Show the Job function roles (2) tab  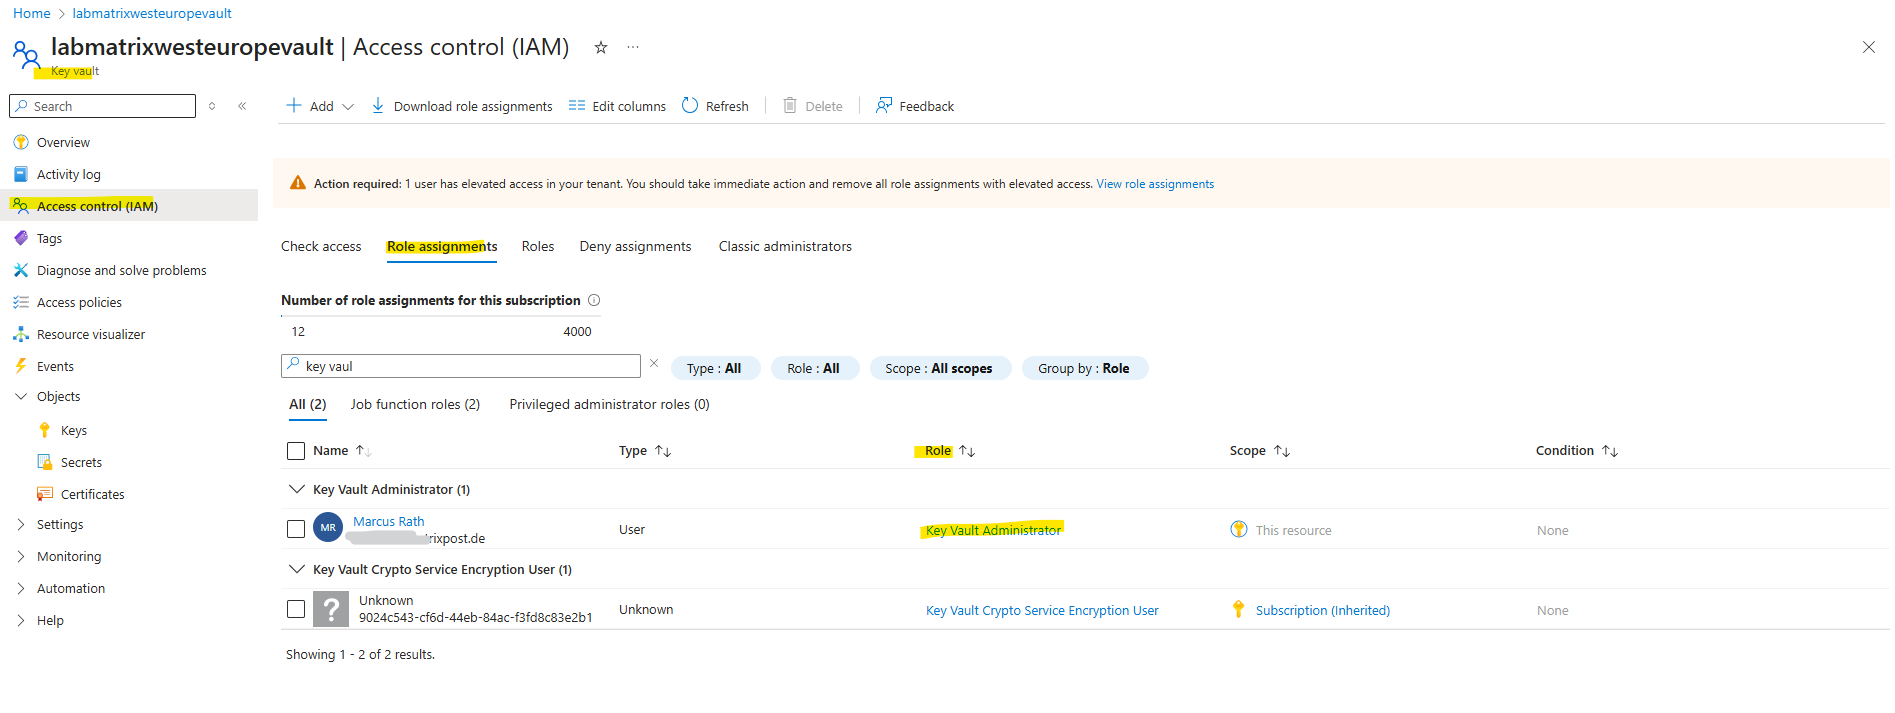[415, 404]
